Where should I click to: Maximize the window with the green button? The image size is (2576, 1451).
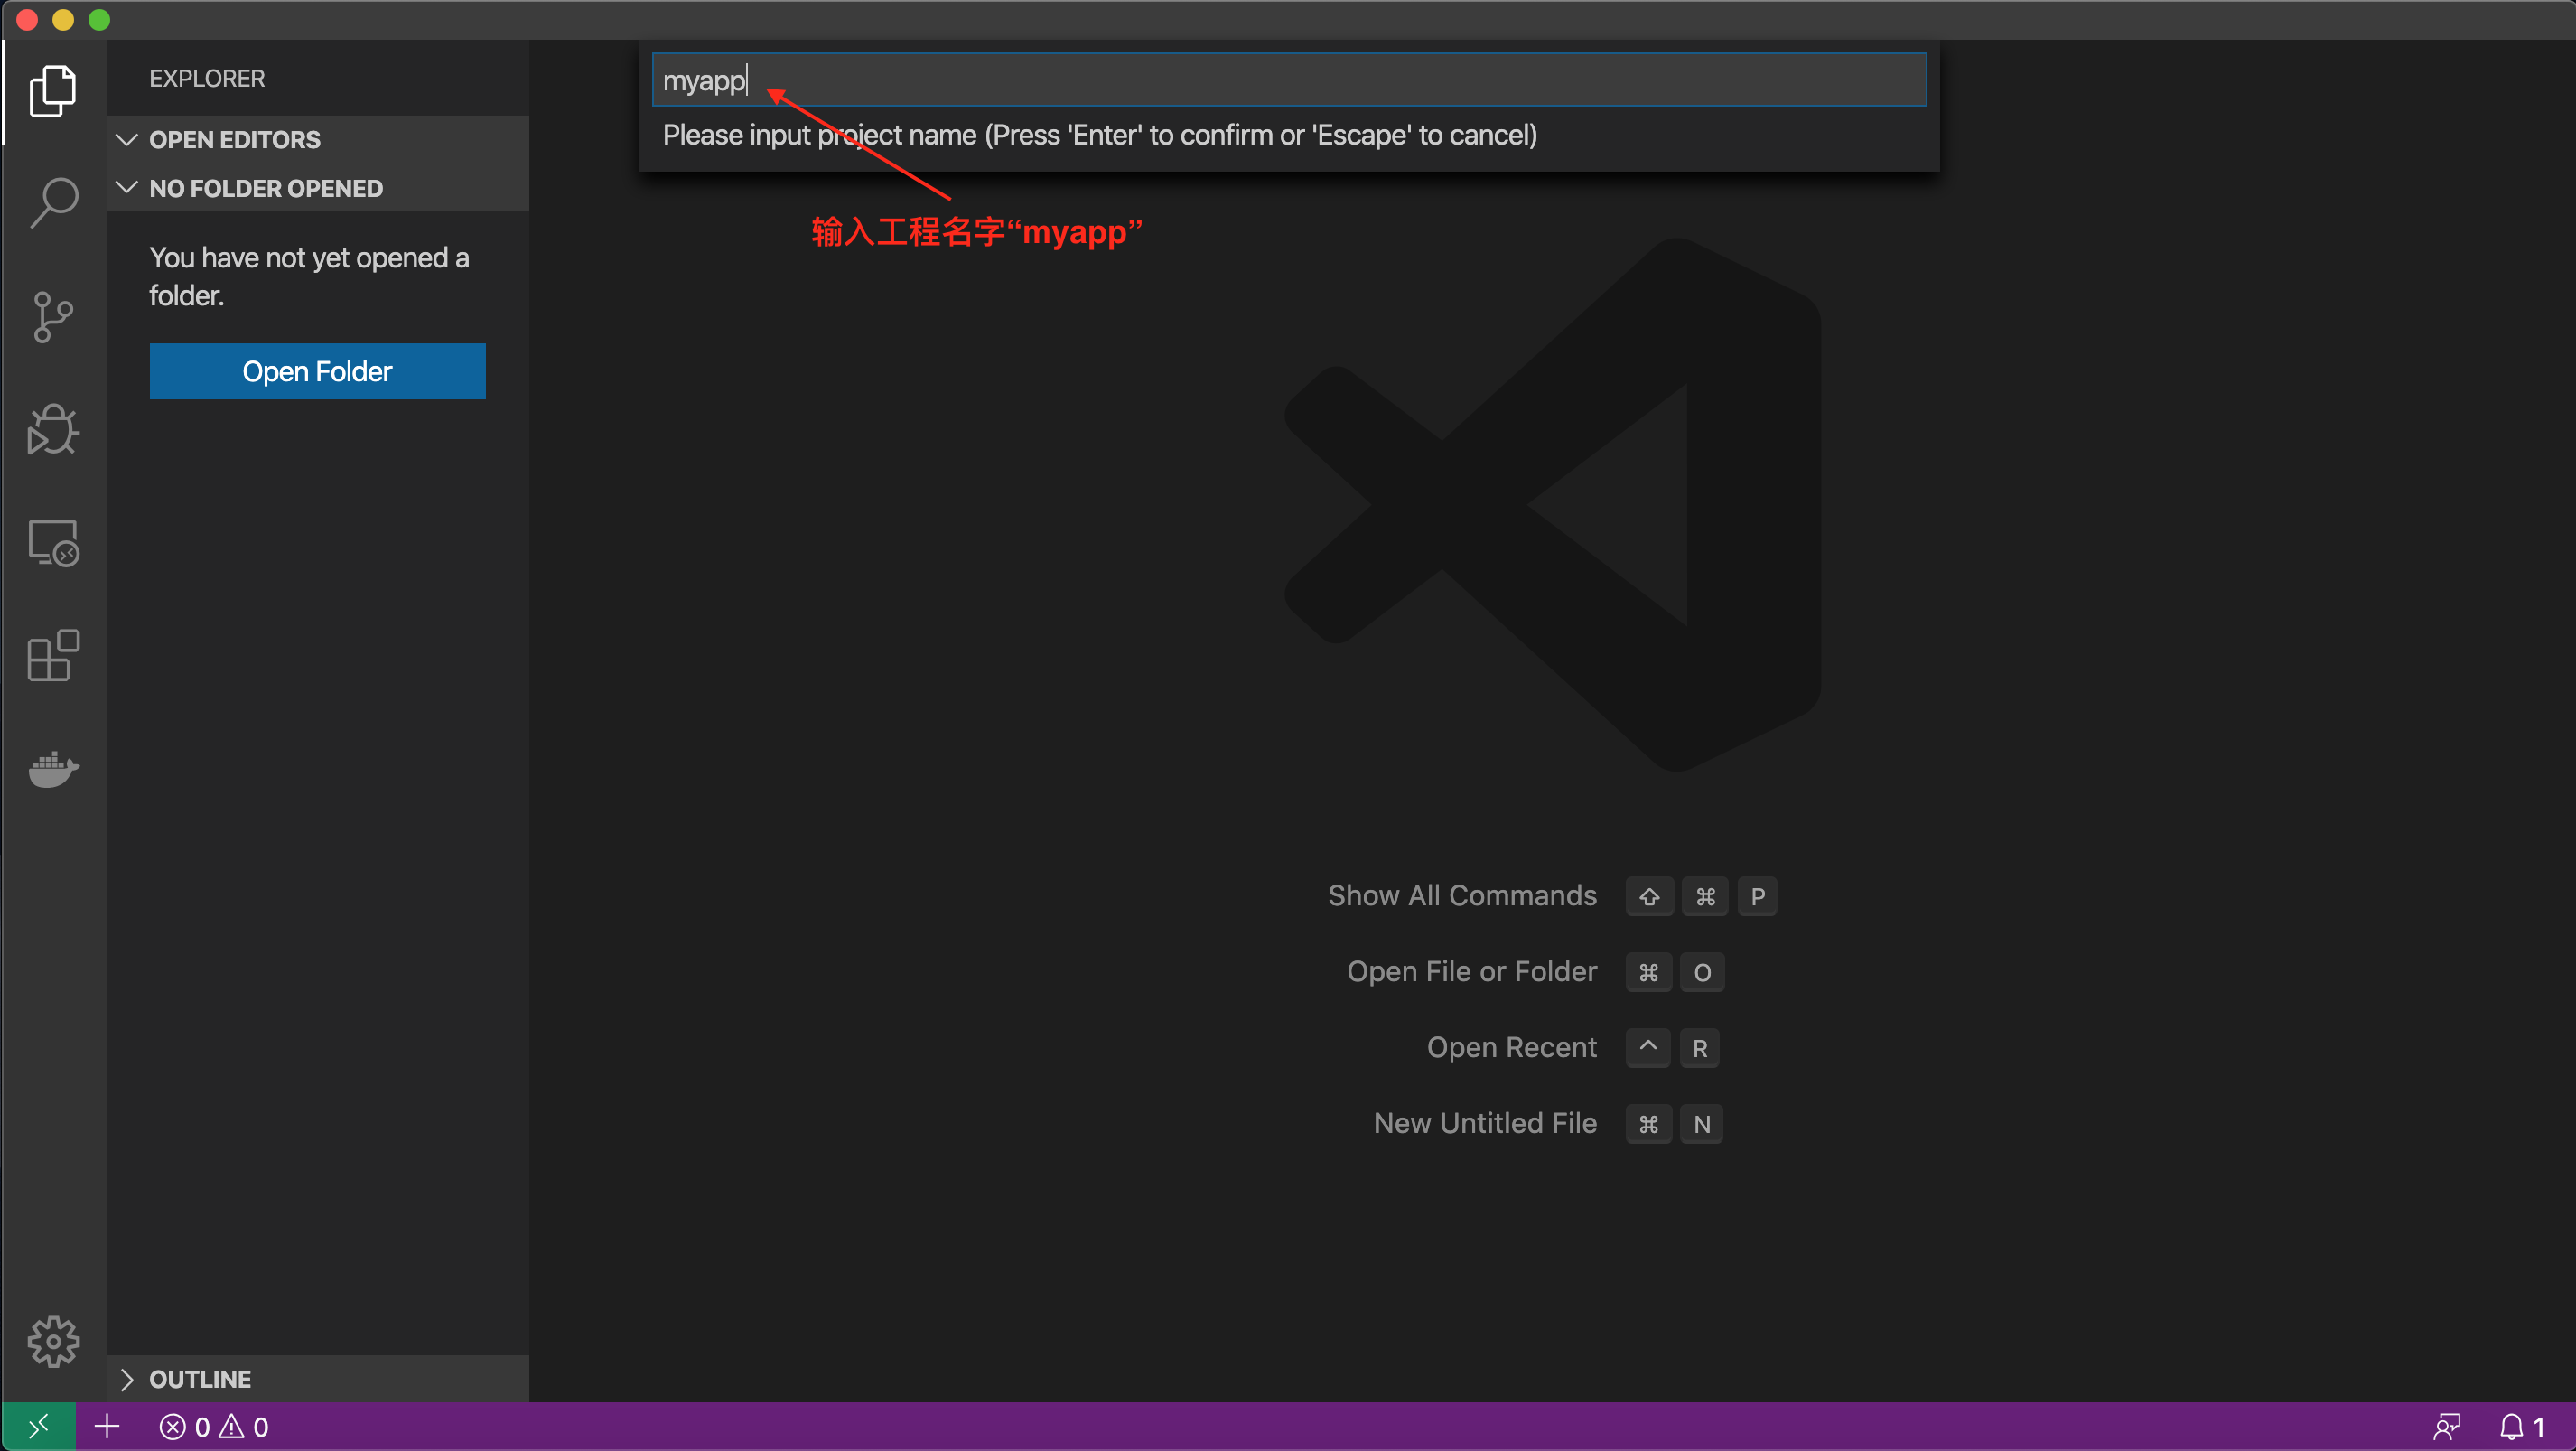point(99,19)
